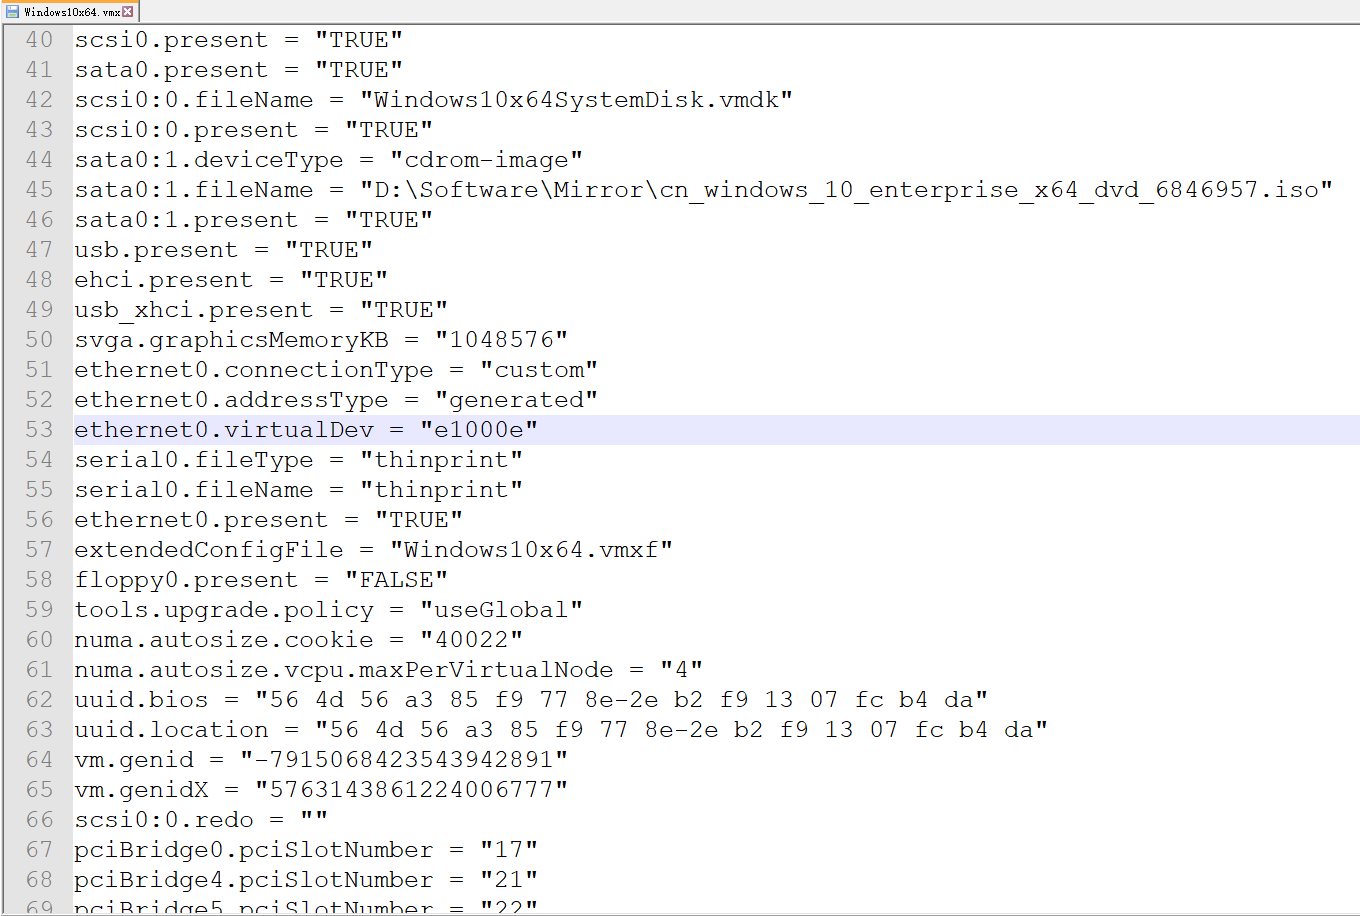The width and height of the screenshot is (1360, 916).
Task: Click the scsi0.present line text
Action: click(238, 40)
